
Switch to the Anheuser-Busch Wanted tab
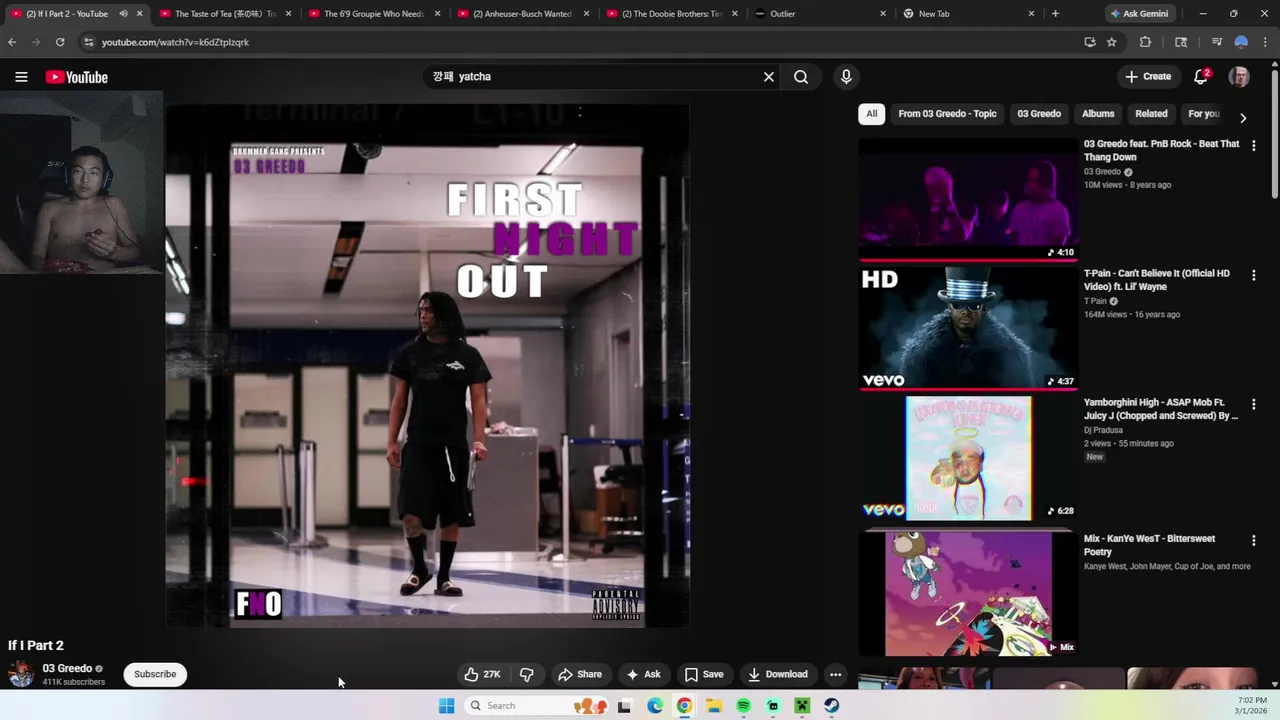[522, 14]
